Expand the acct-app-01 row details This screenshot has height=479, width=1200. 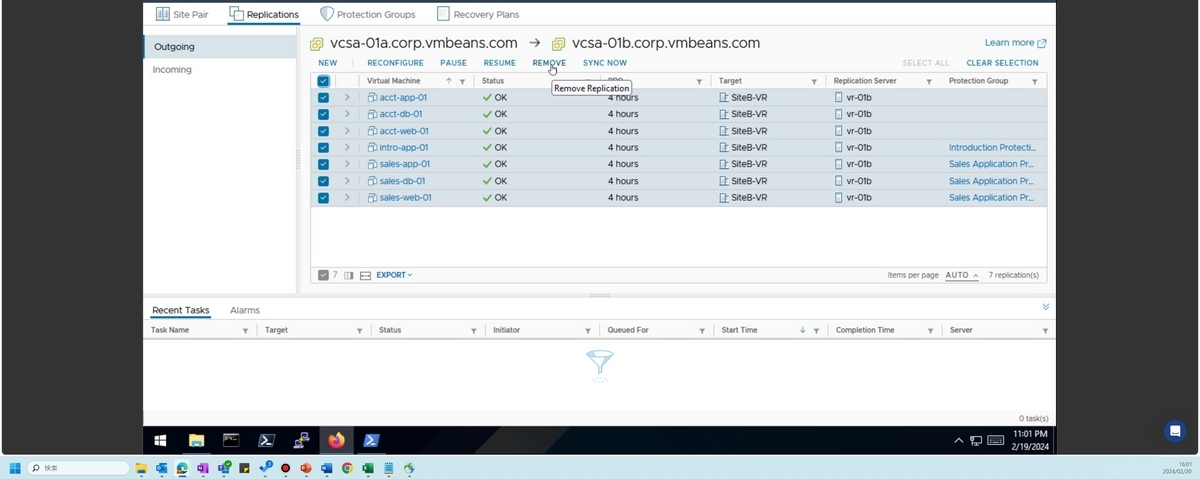point(347,98)
